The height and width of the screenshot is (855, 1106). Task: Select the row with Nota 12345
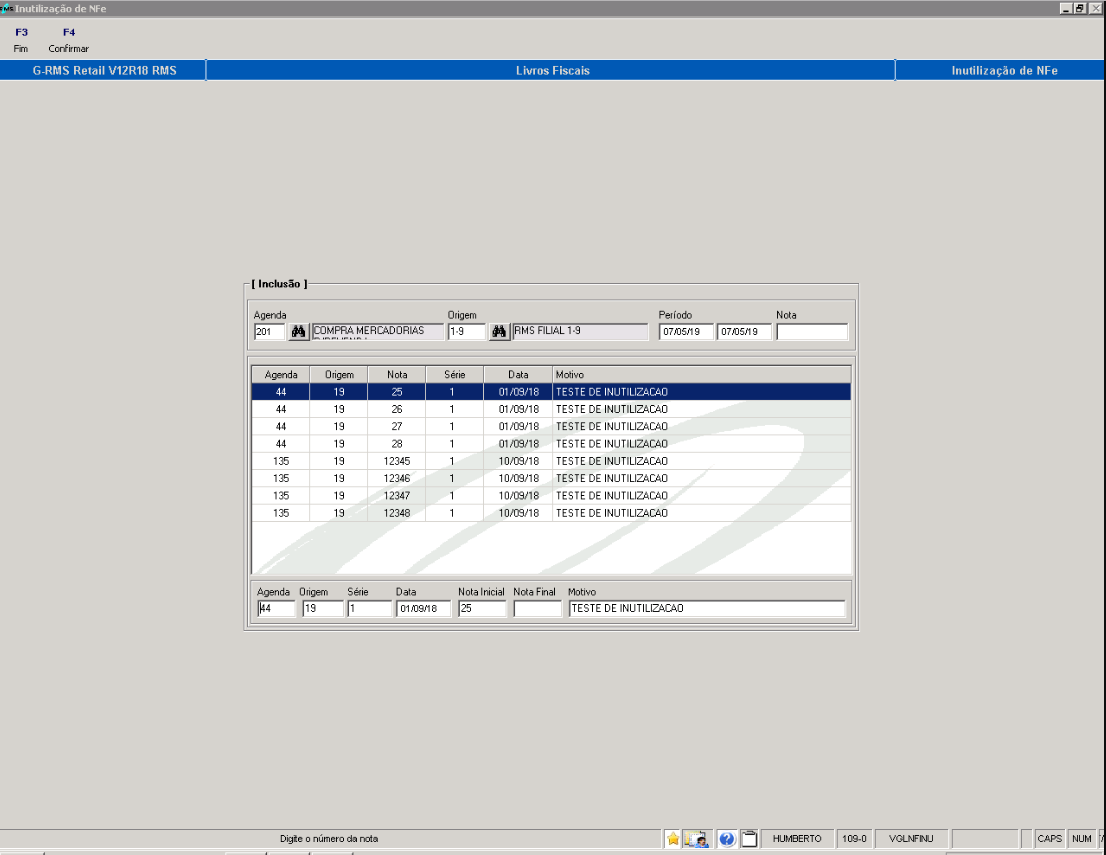click(x=551, y=461)
